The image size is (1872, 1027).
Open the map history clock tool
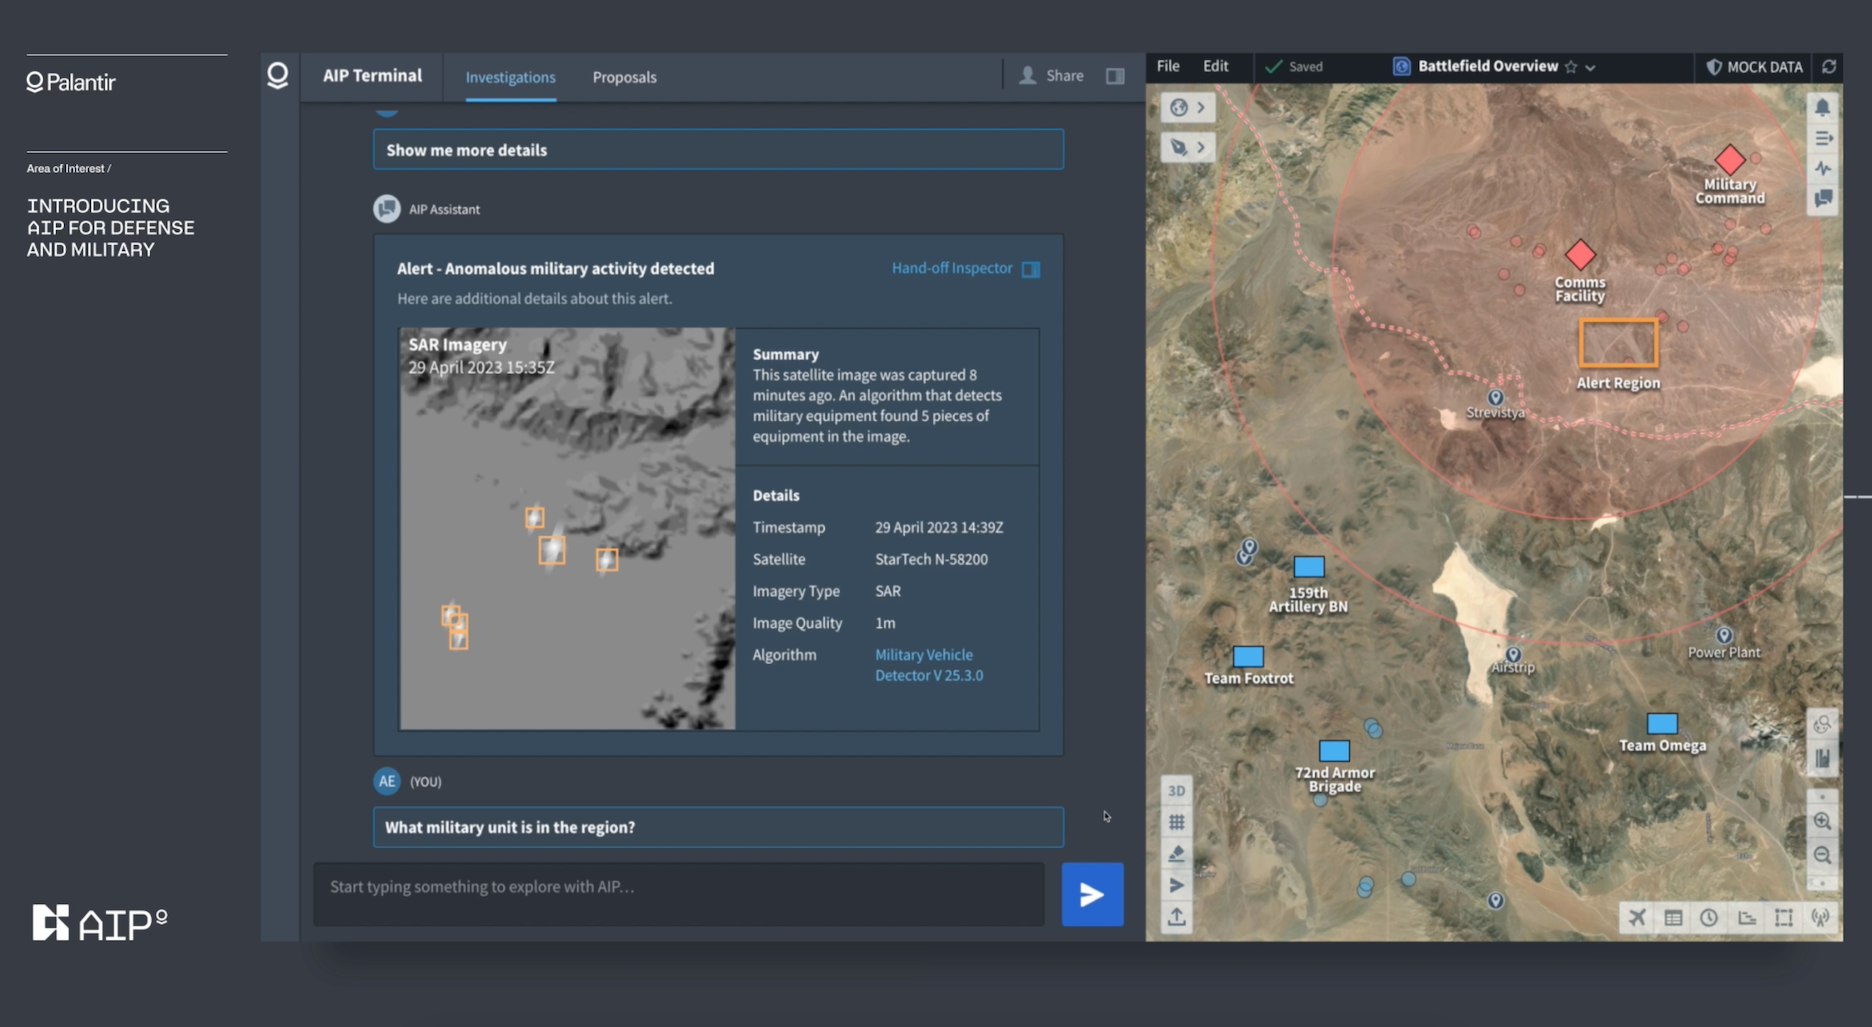coord(1708,917)
